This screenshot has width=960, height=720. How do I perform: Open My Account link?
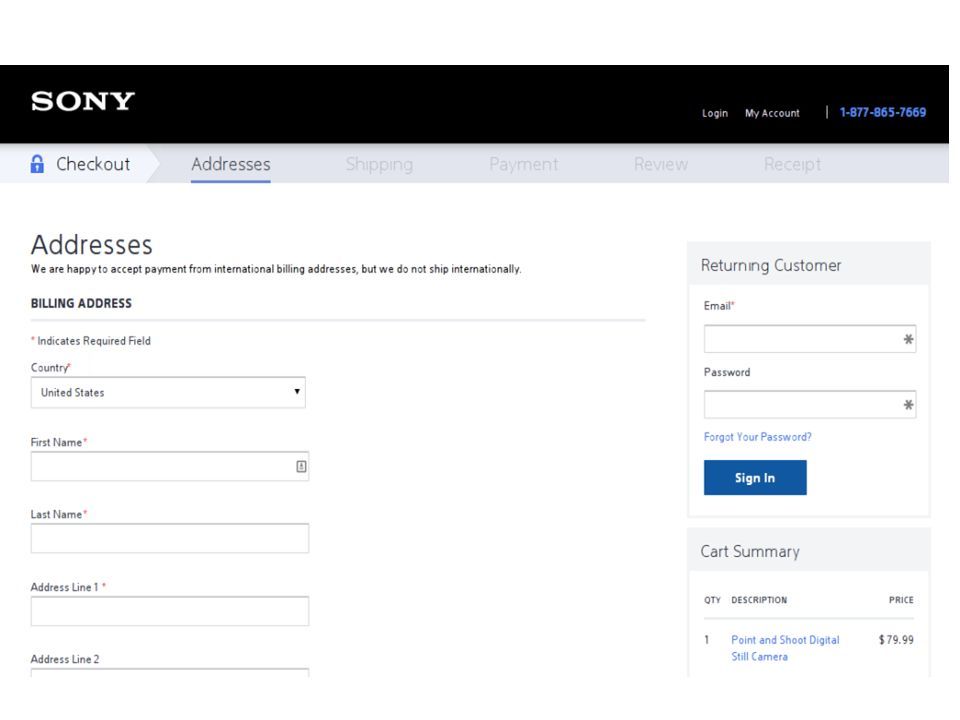[772, 113]
